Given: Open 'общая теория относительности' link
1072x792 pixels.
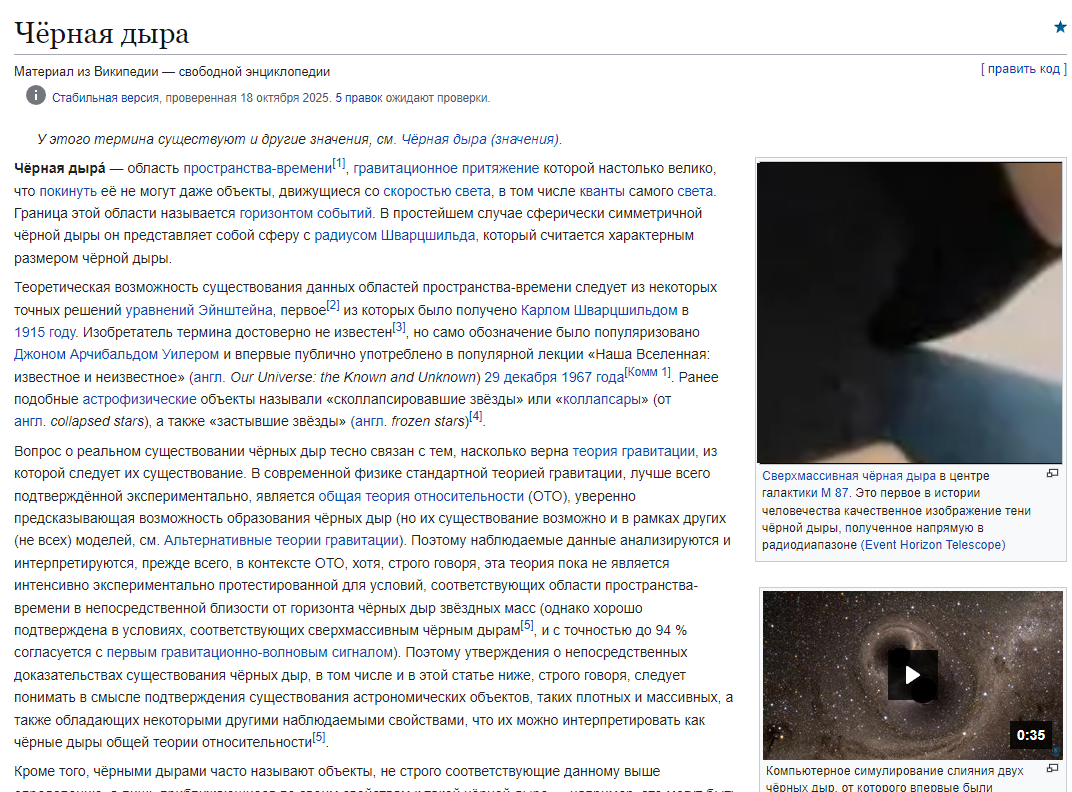Looking at the screenshot, I should point(421,496).
